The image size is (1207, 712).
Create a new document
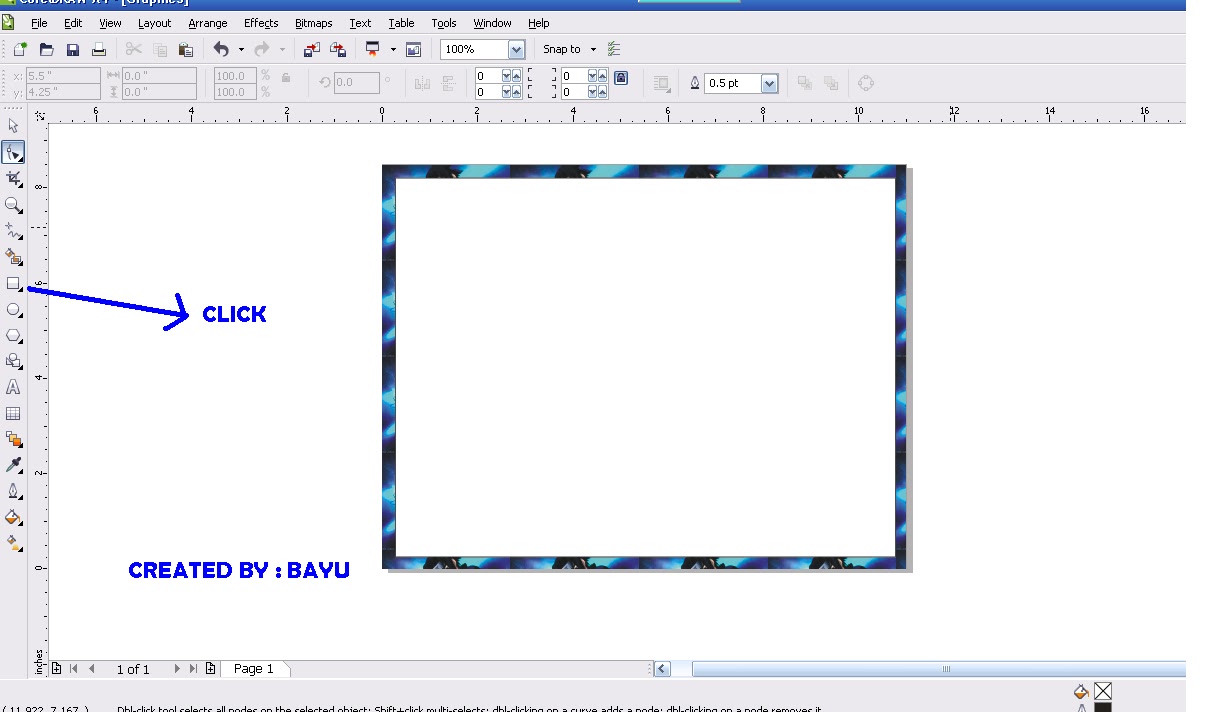(x=19, y=49)
